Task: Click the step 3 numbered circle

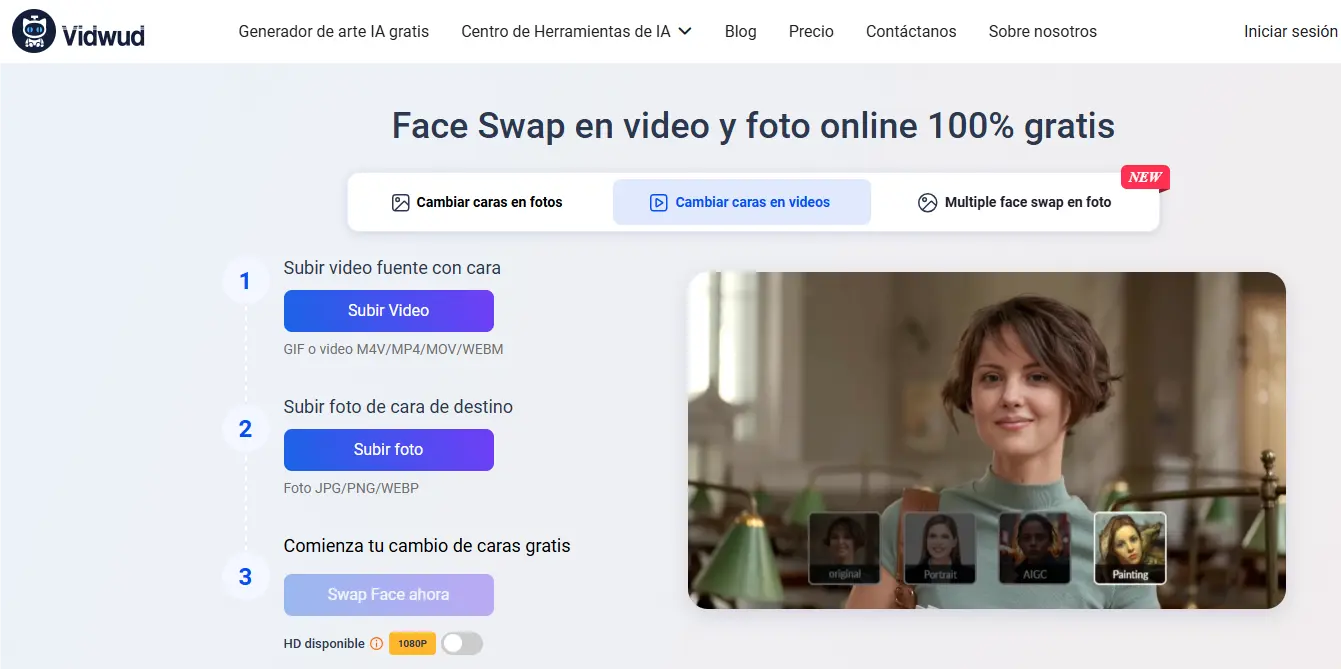Action: coord(245,577)
